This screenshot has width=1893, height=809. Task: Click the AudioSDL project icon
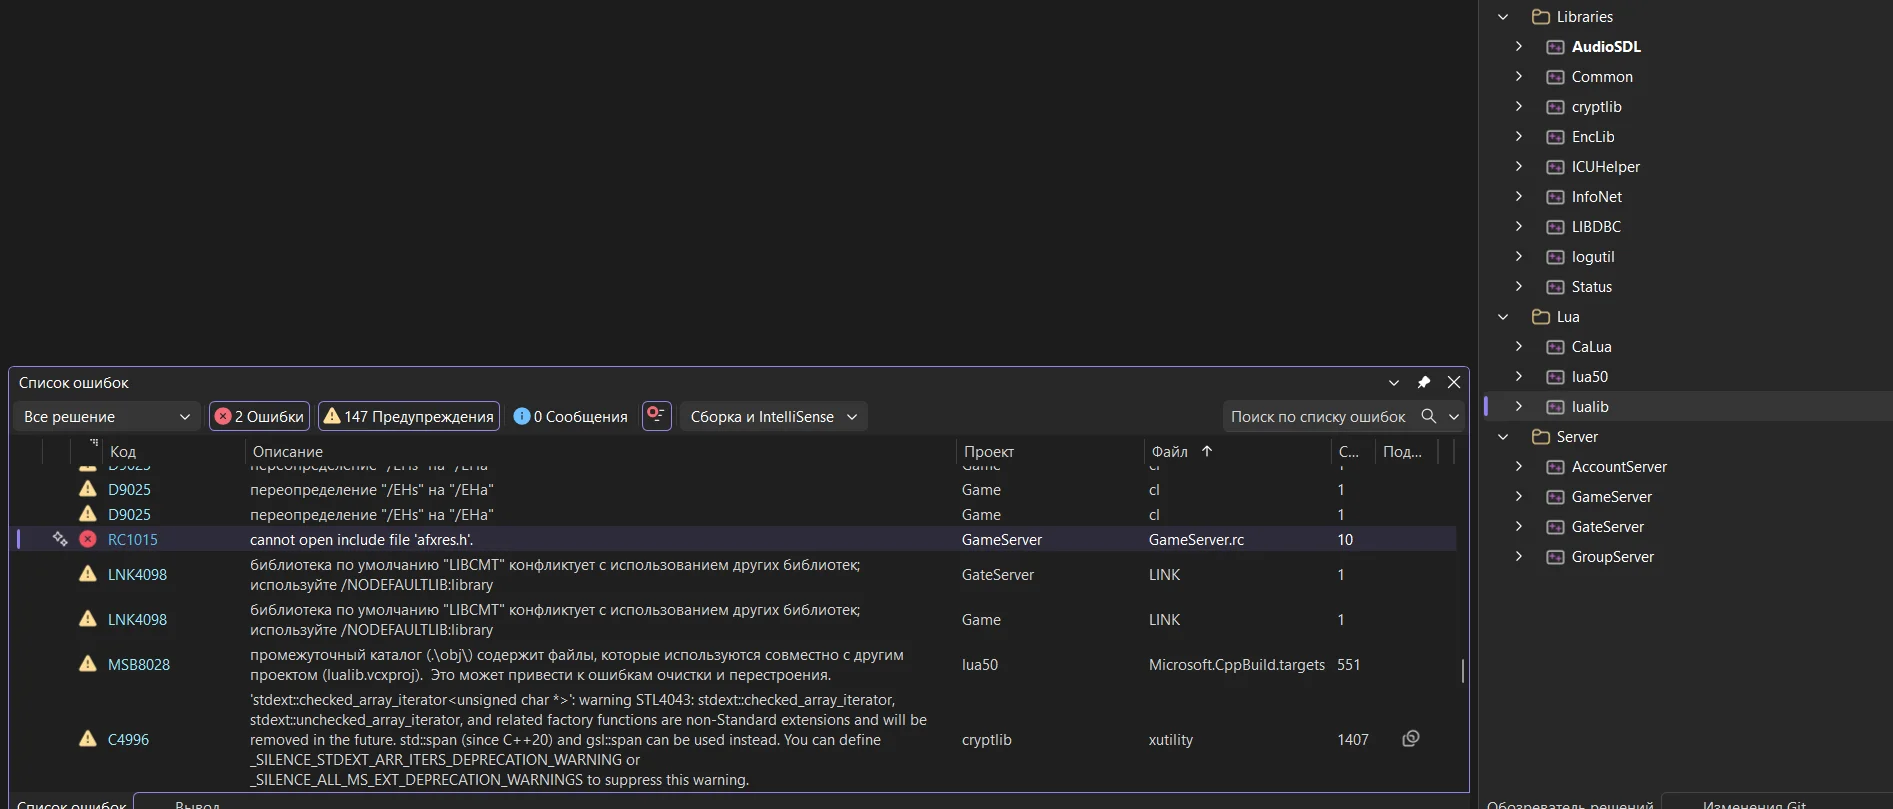1555,47
